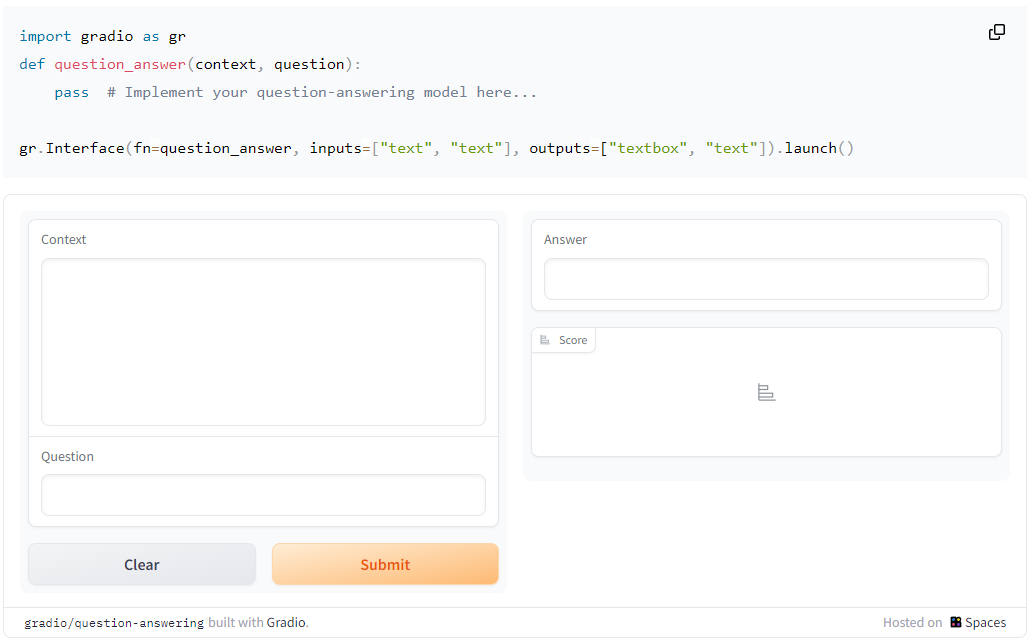Focus the Context text area
1032x642 pixels.
(x=263, y=342)
